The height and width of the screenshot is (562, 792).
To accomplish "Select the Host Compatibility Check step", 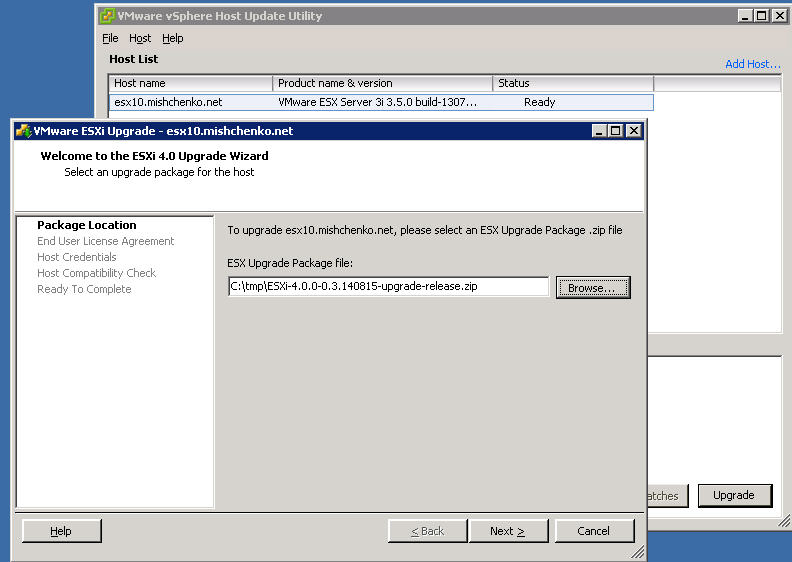I will pos(96,273).
